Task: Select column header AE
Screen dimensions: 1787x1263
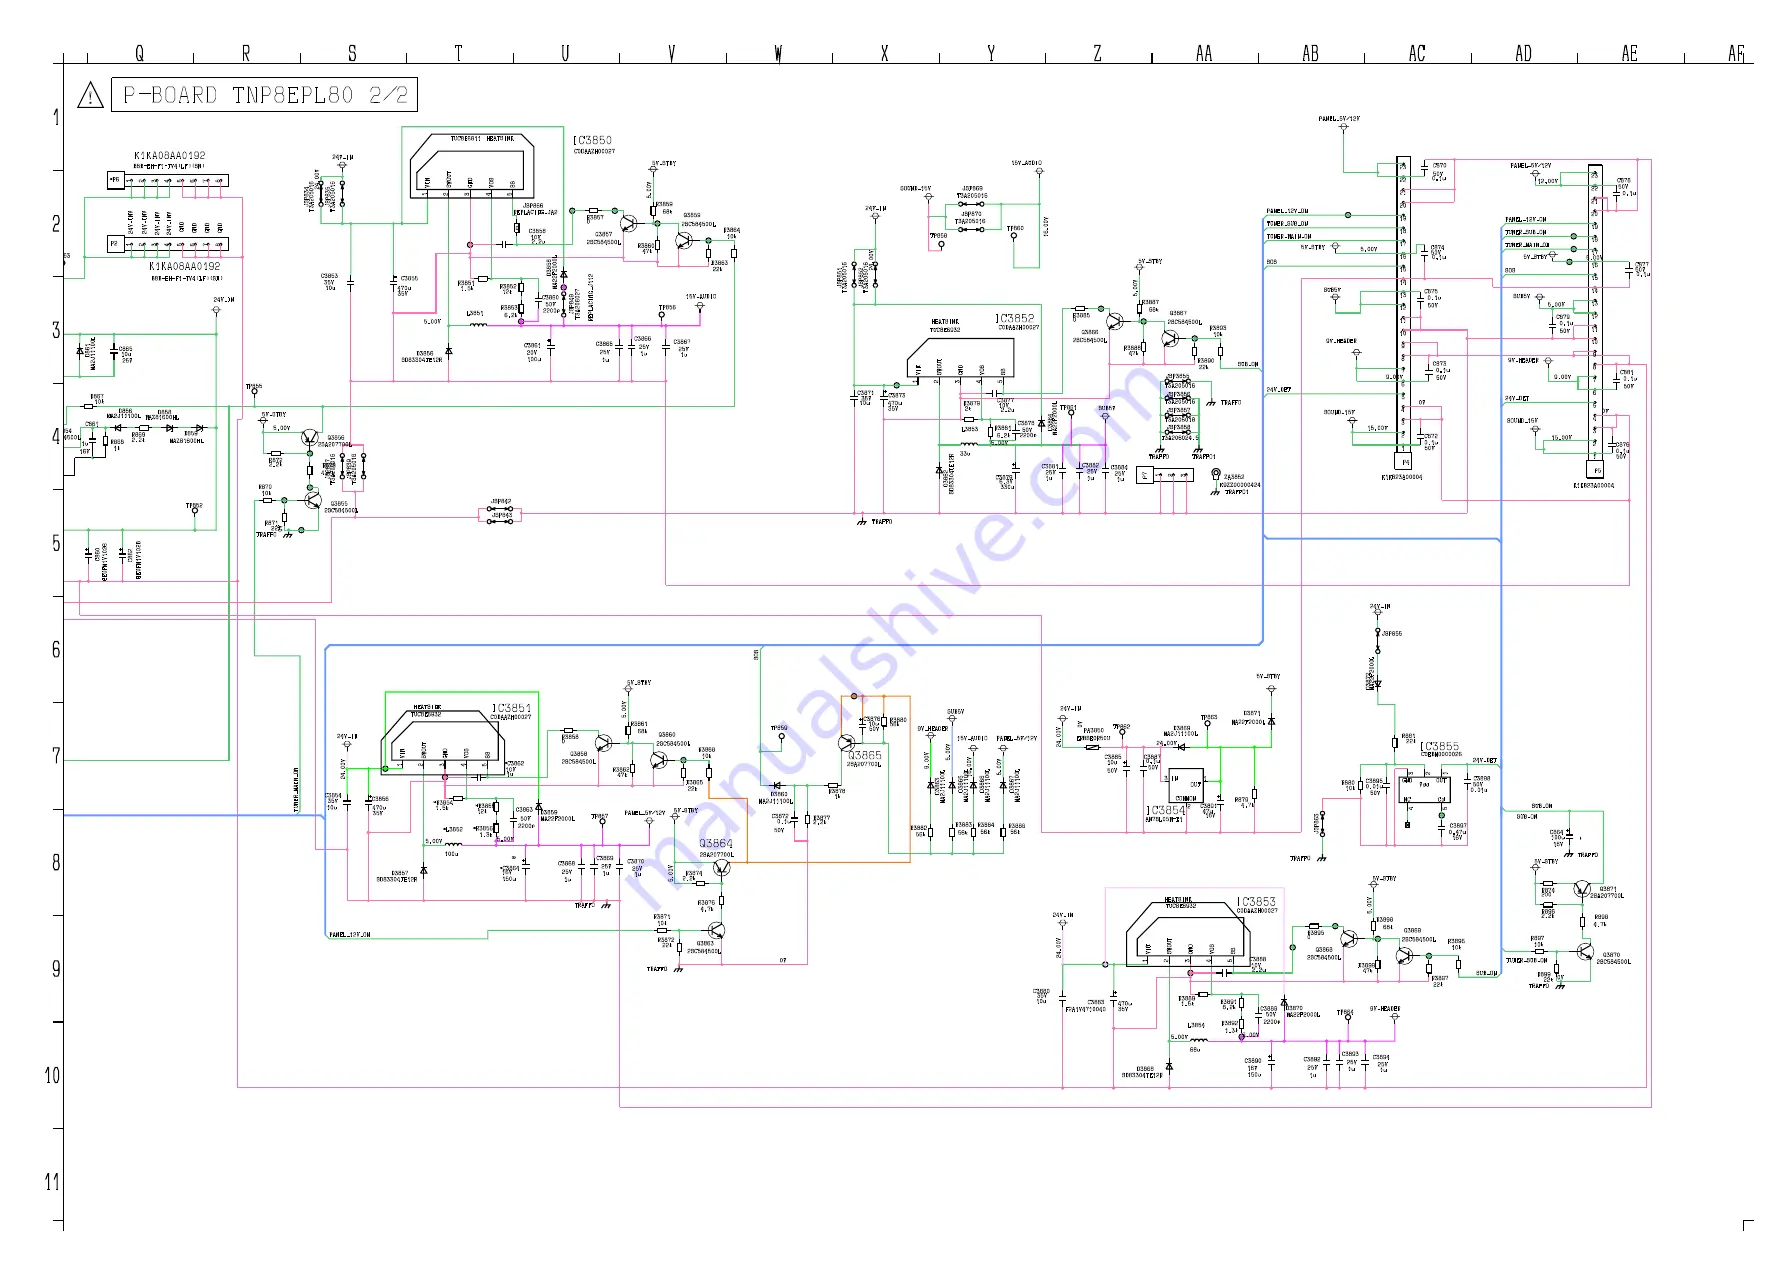Action: pos(1630,53)
